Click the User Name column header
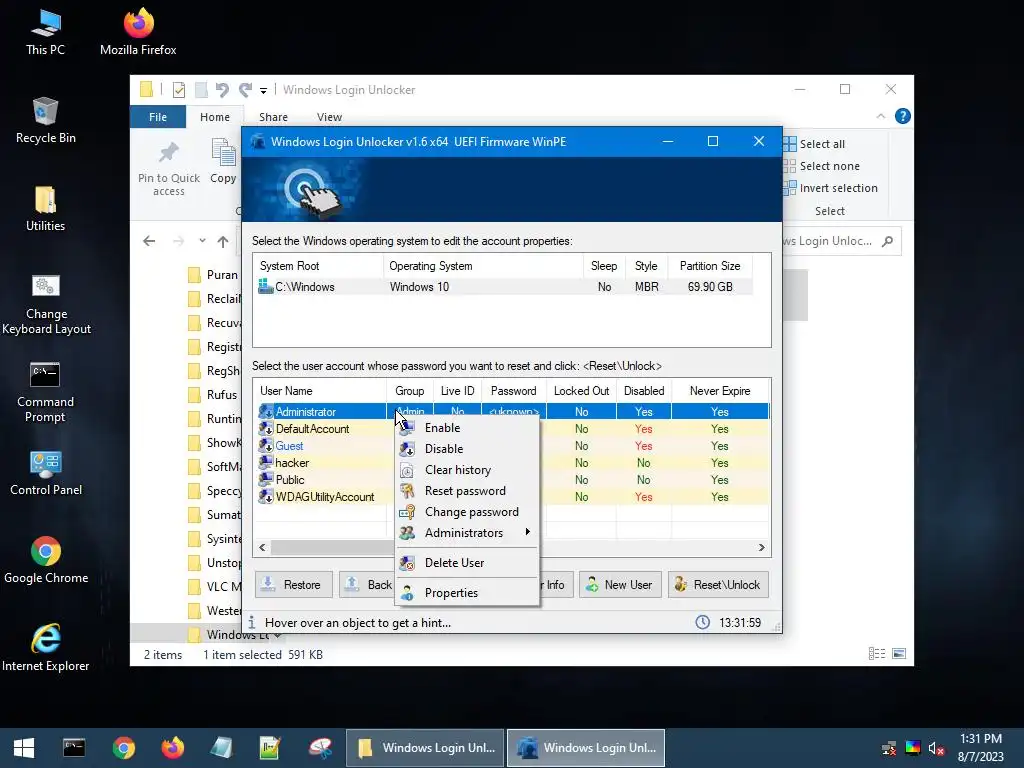 coord(320,391)
